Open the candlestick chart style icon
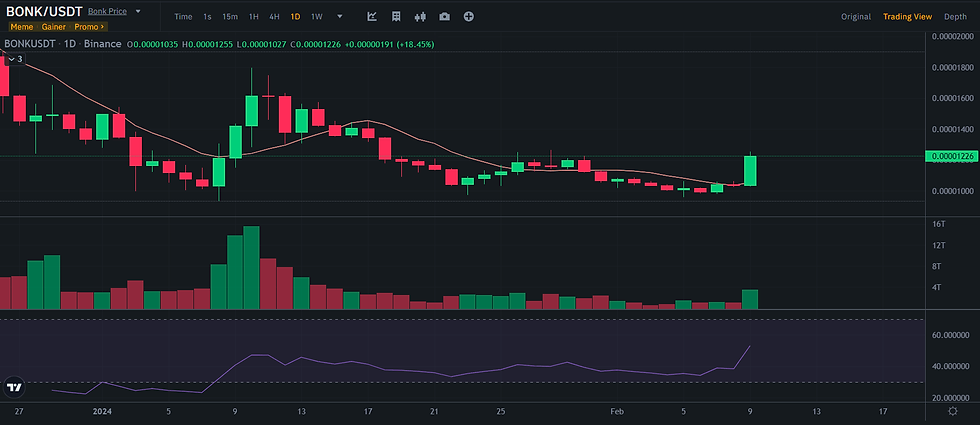The height and width of the screenshot is (425, 980). click(420, 17)
